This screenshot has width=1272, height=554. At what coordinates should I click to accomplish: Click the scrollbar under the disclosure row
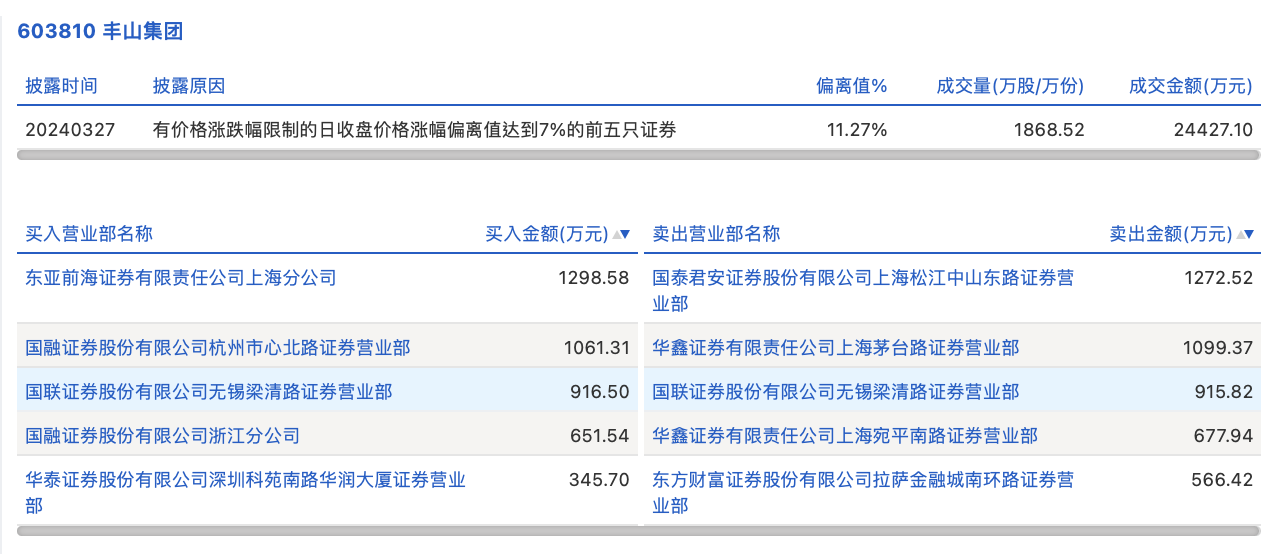638,155
